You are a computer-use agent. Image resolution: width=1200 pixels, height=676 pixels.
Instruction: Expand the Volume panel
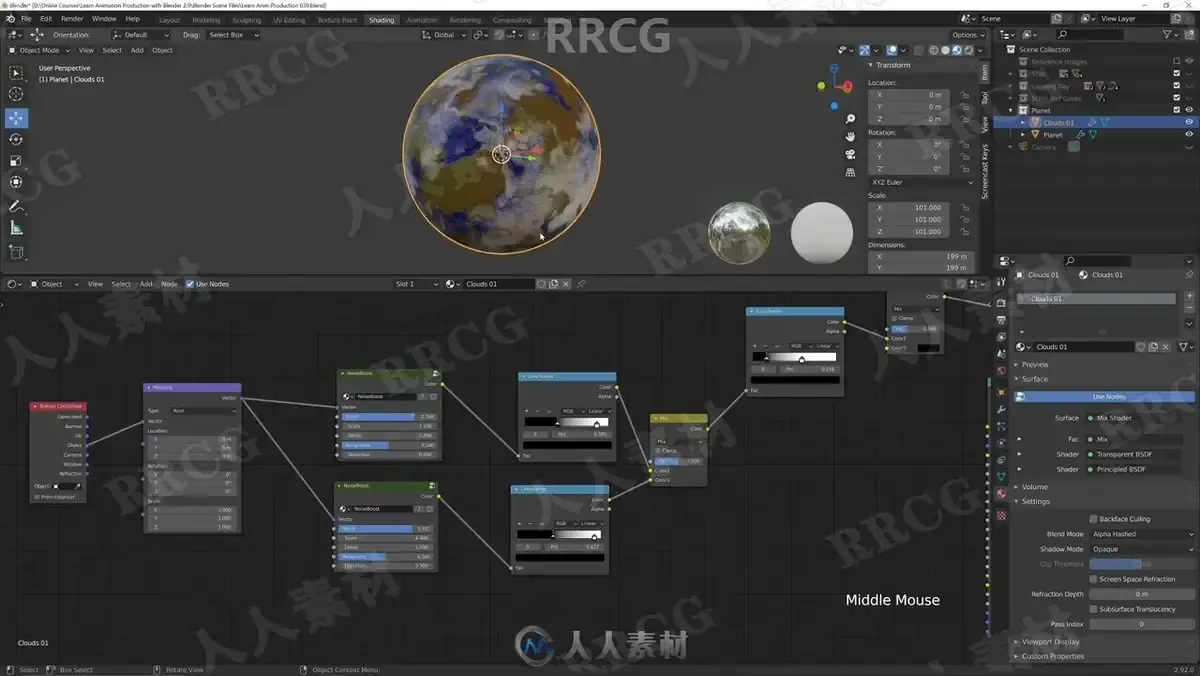[x=1033, y=487]
